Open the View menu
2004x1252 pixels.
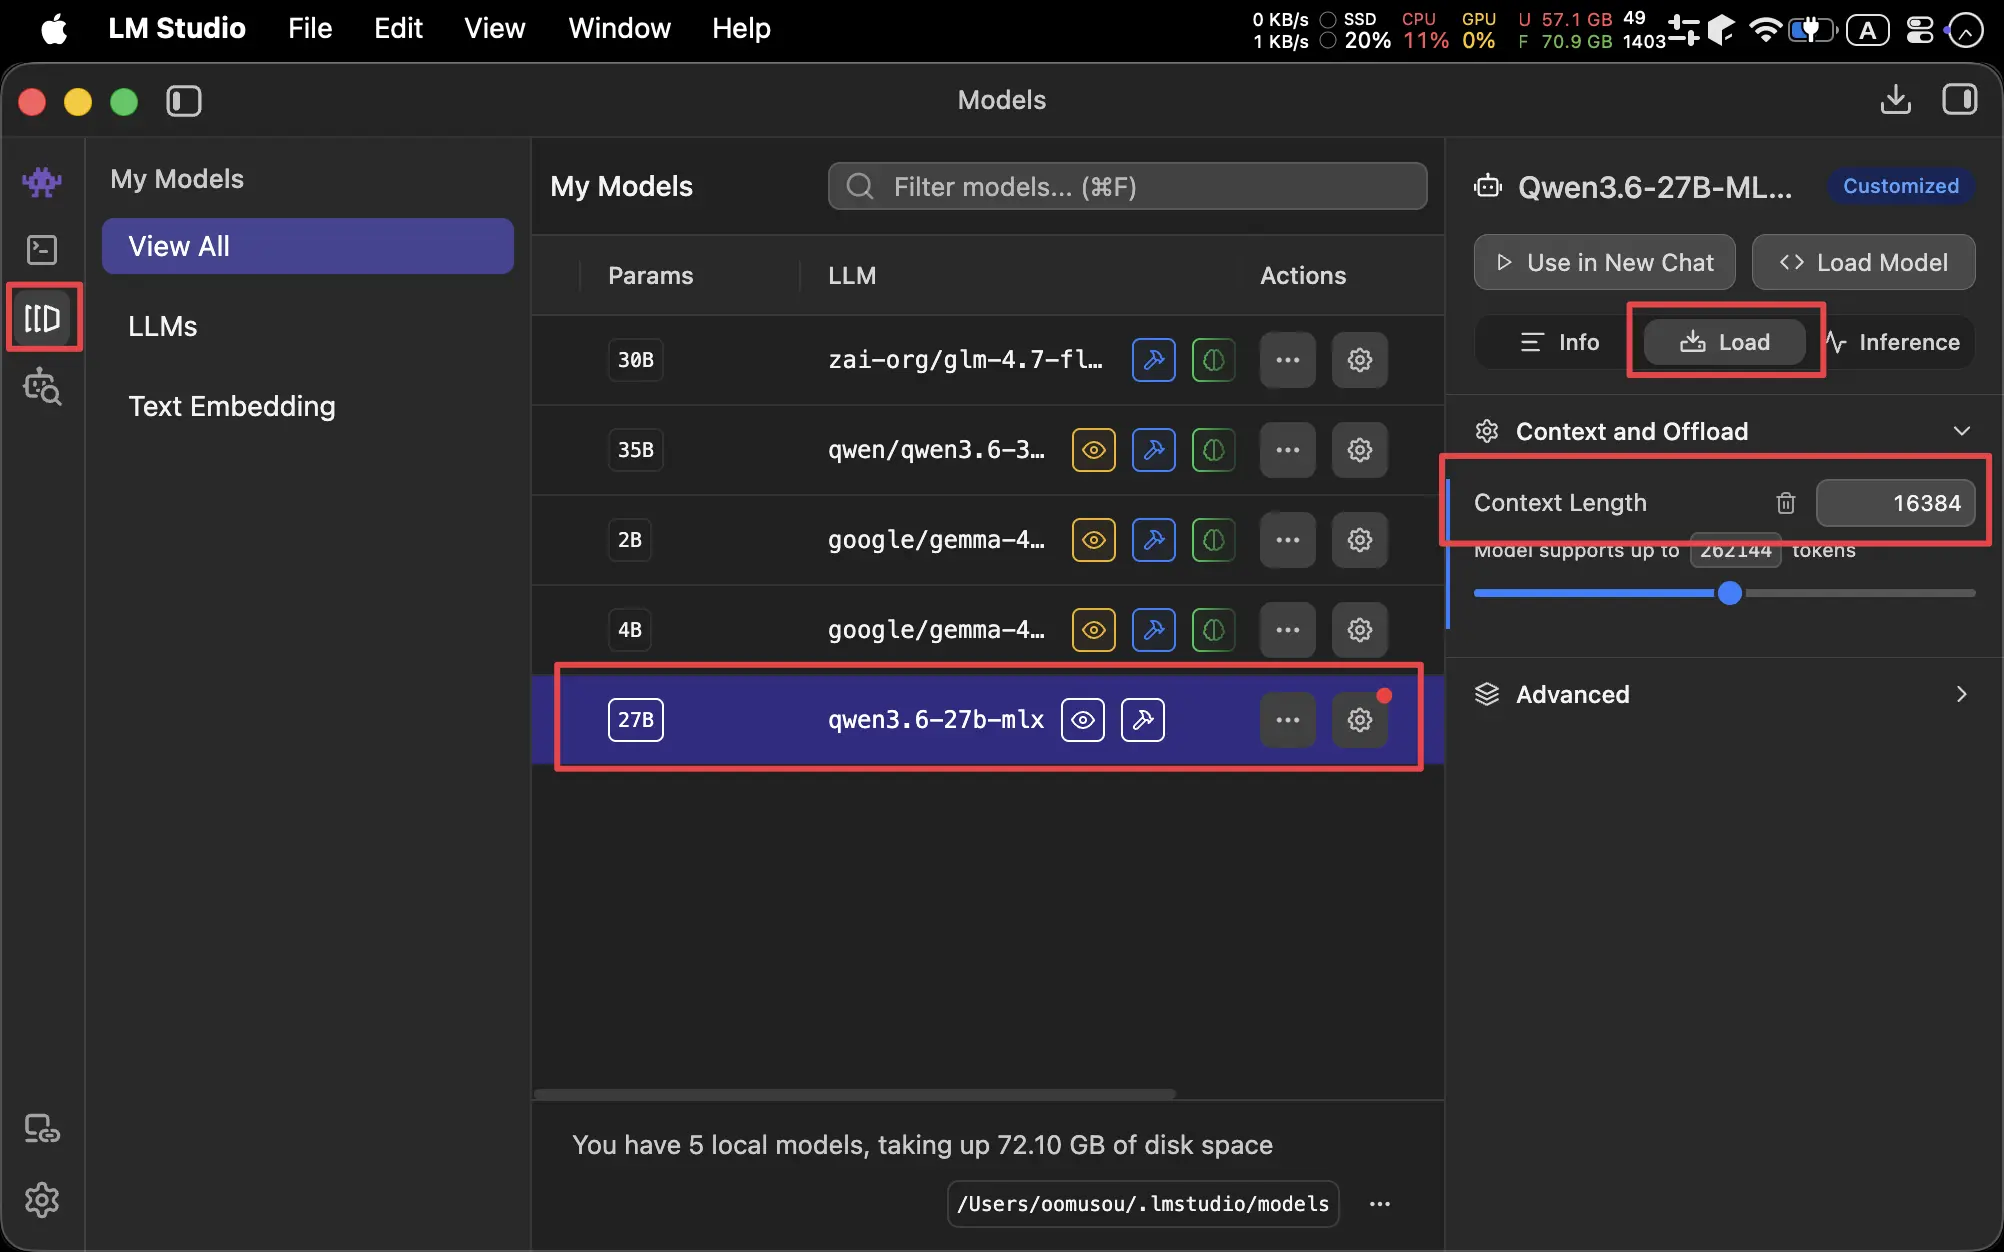click(494, 28)
